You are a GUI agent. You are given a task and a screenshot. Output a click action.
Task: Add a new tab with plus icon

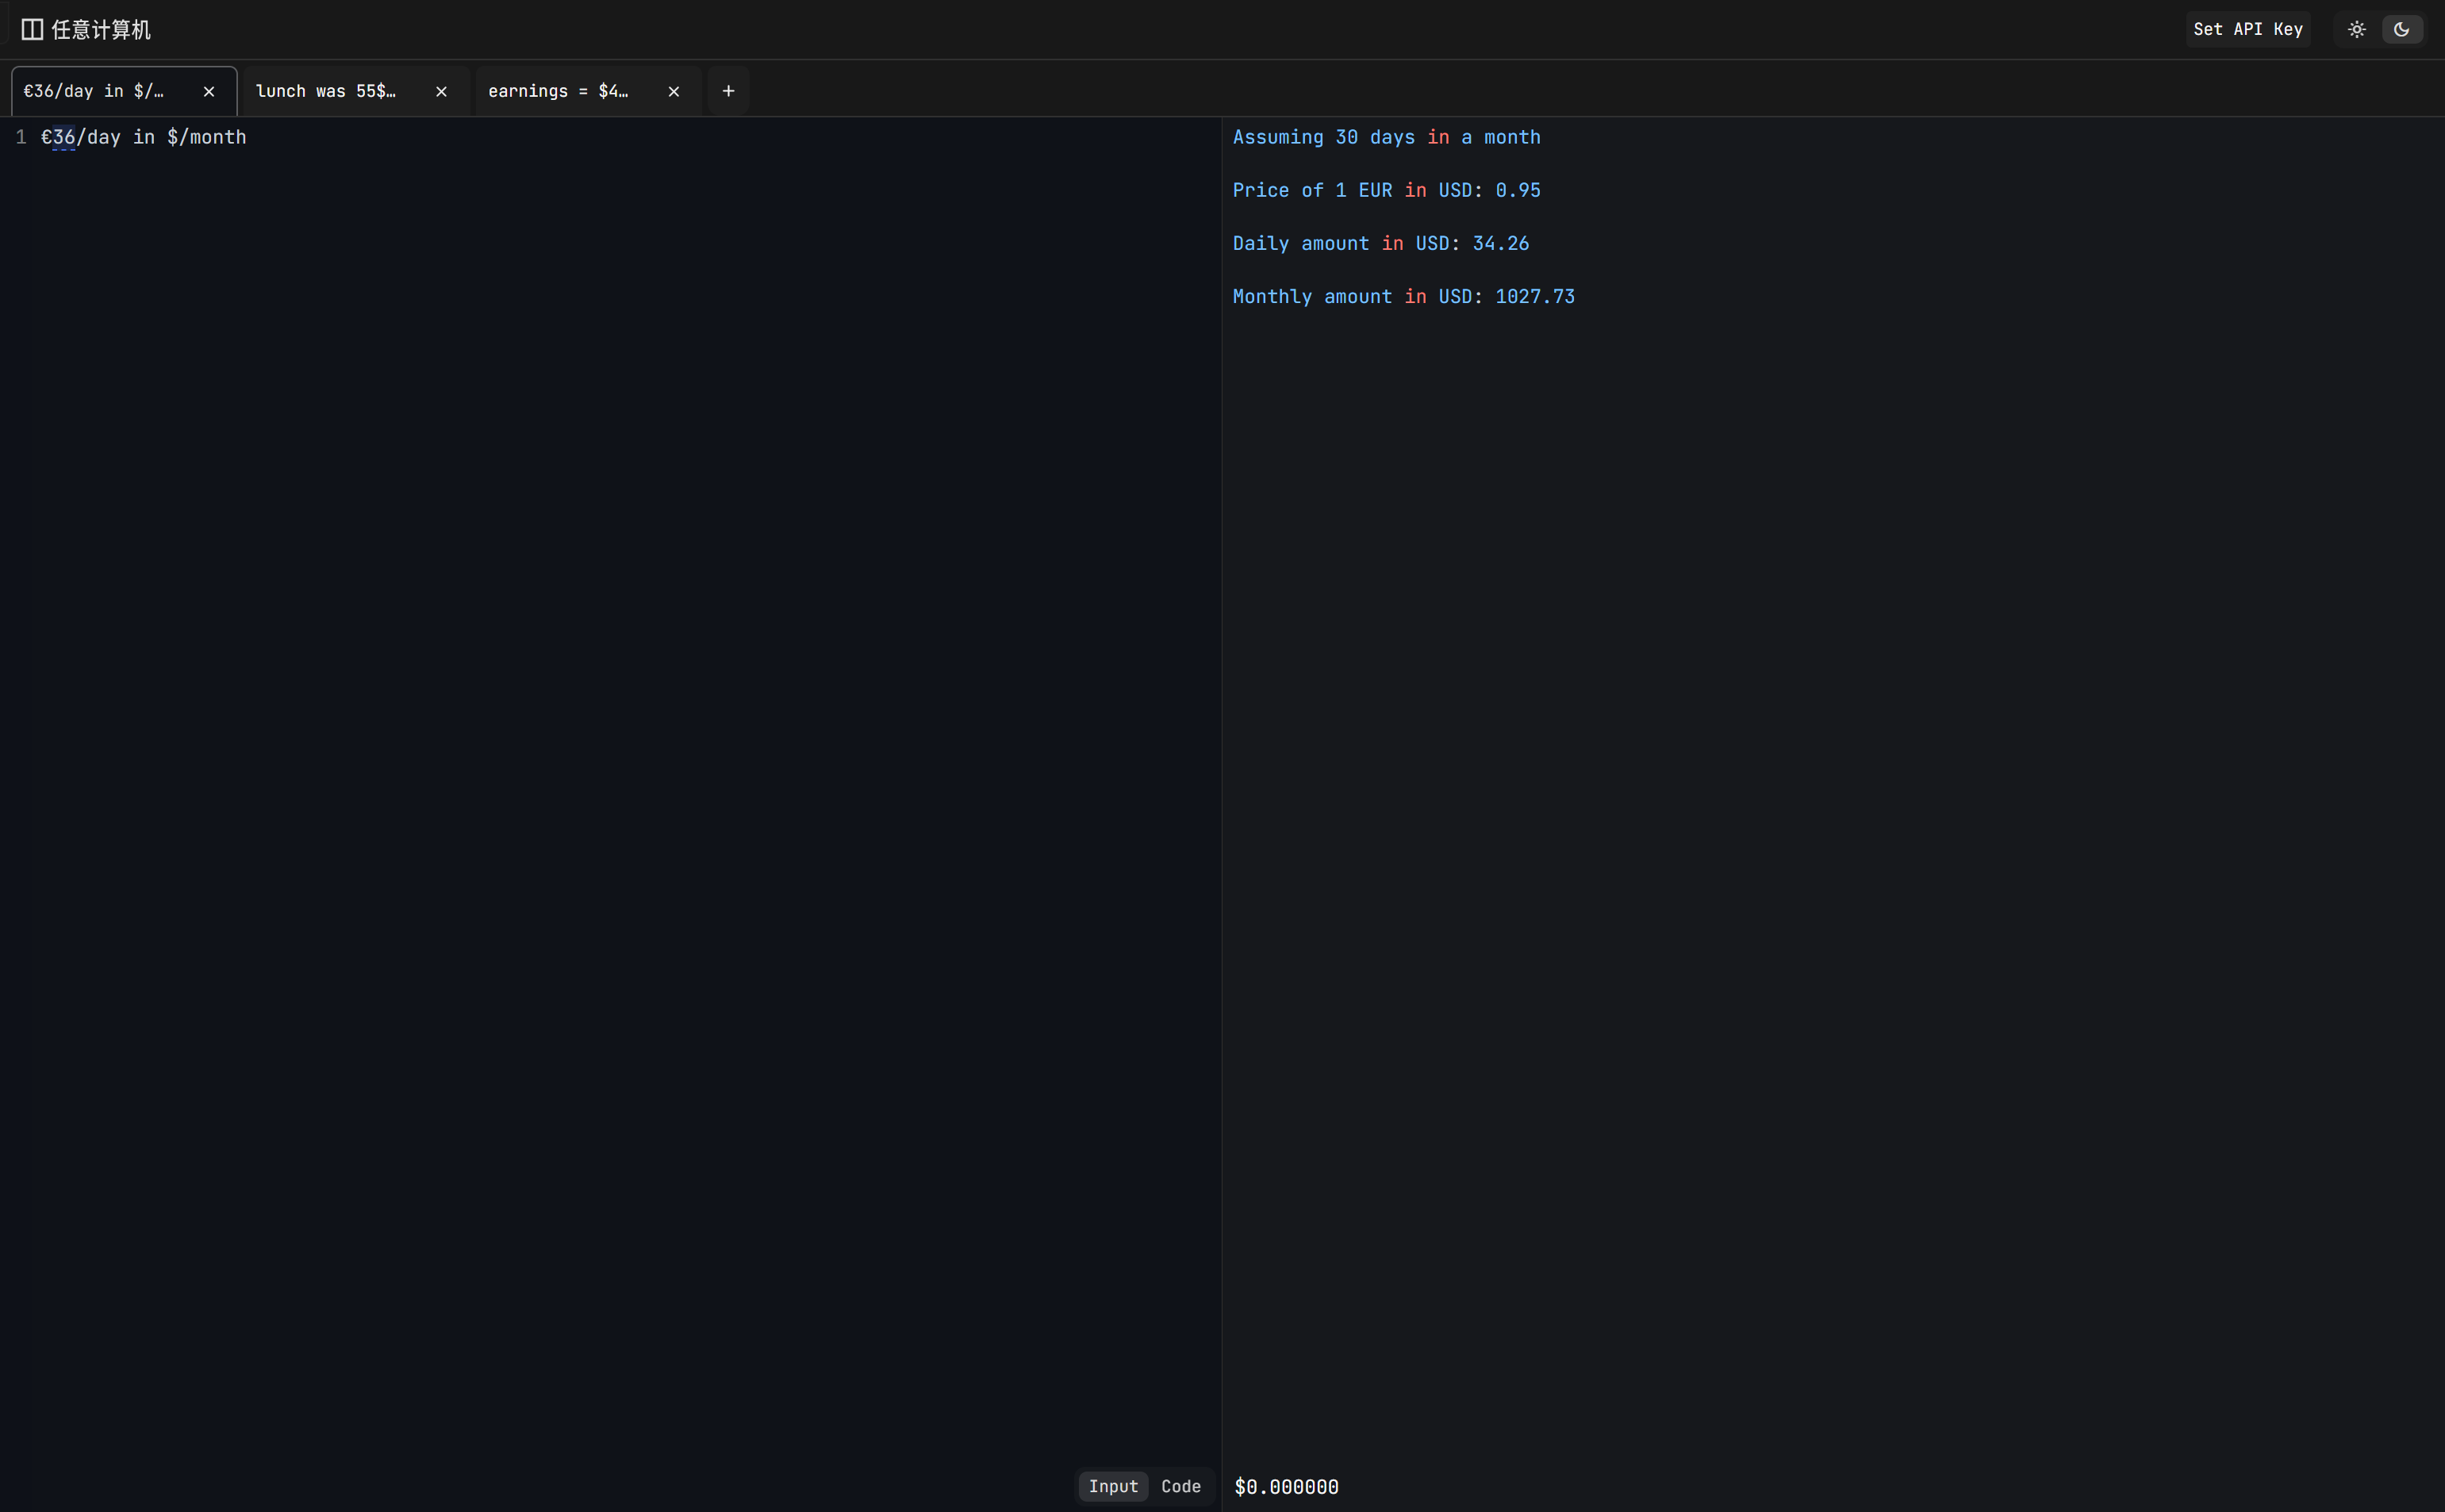click(728, 92)
